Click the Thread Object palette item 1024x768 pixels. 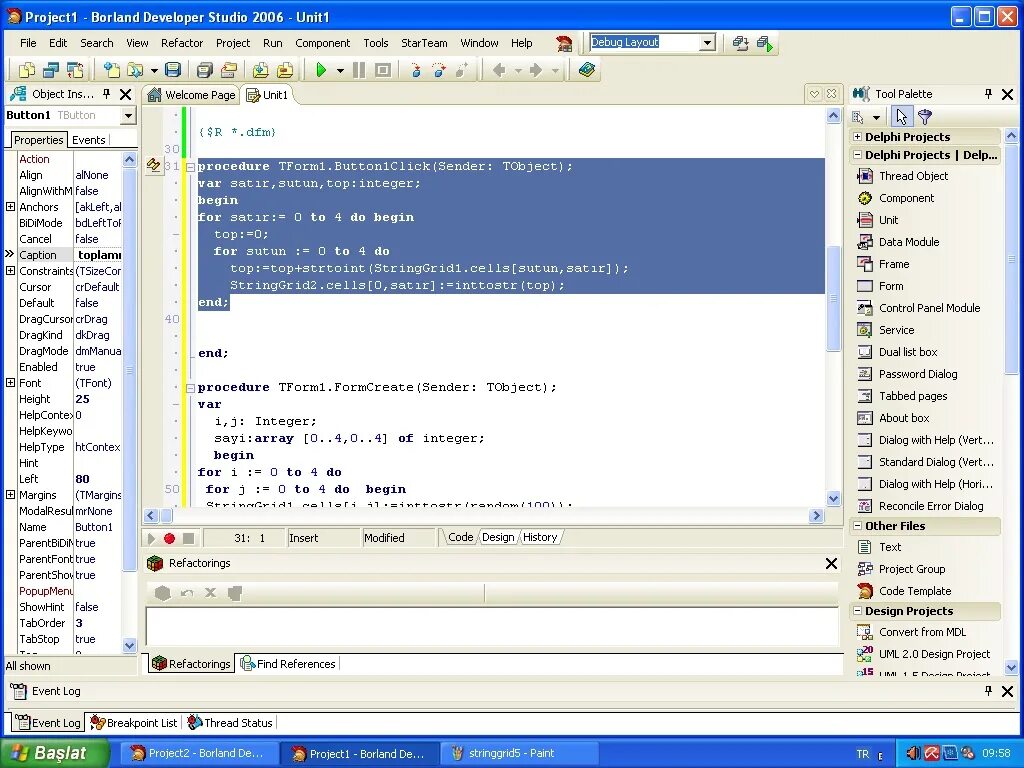913,176
